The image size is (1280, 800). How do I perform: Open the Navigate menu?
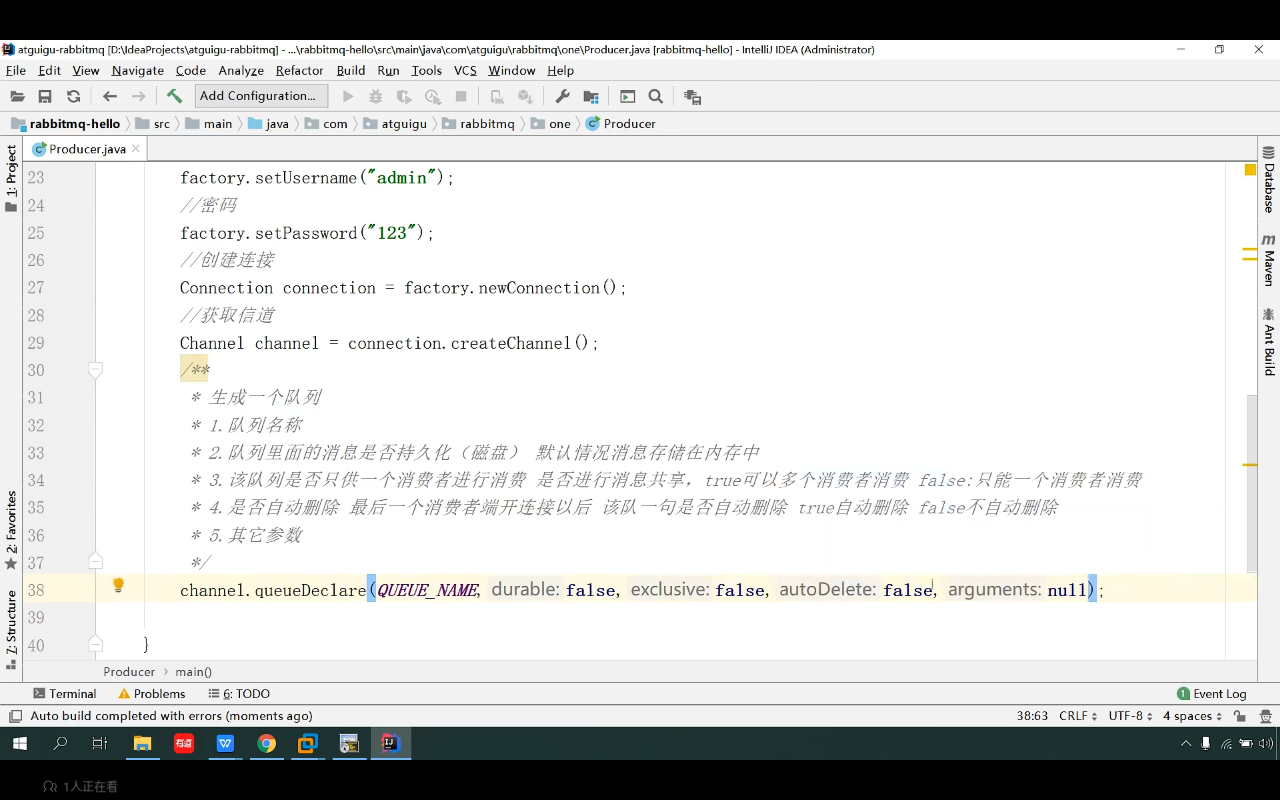(x=138, y=71)
